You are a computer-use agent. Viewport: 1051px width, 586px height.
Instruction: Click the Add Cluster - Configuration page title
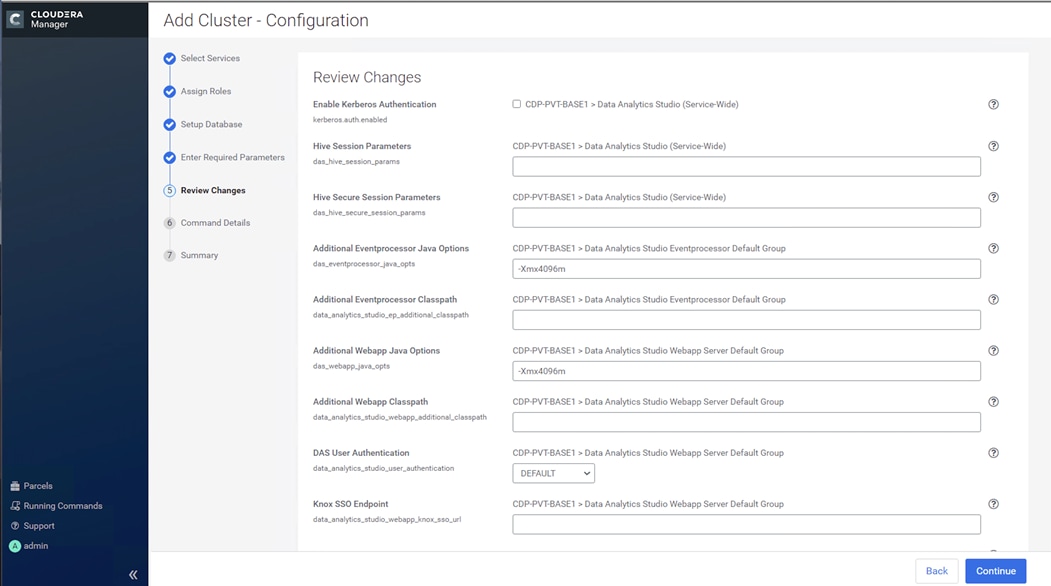[266, 21]
